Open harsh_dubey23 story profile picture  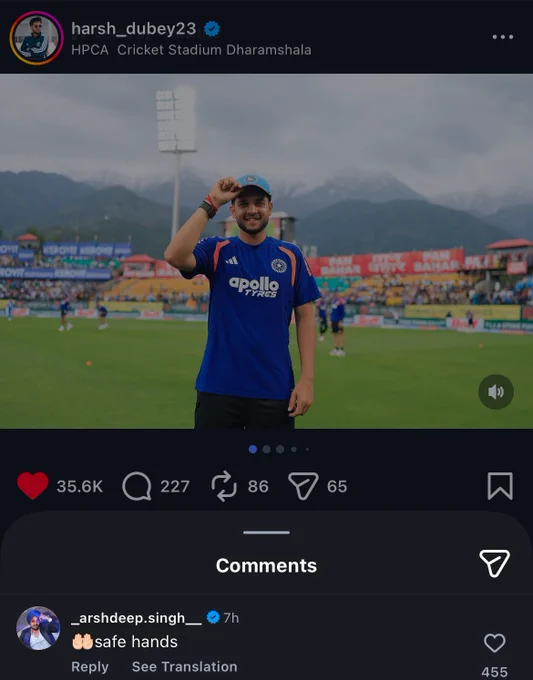[36, 38]
